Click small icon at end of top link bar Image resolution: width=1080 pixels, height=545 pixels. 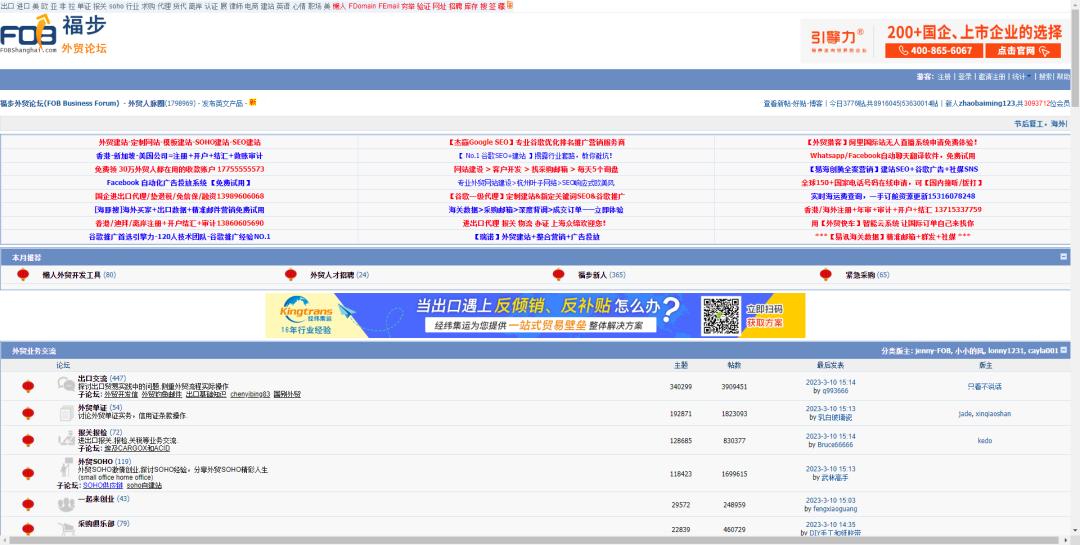(510, 5)
